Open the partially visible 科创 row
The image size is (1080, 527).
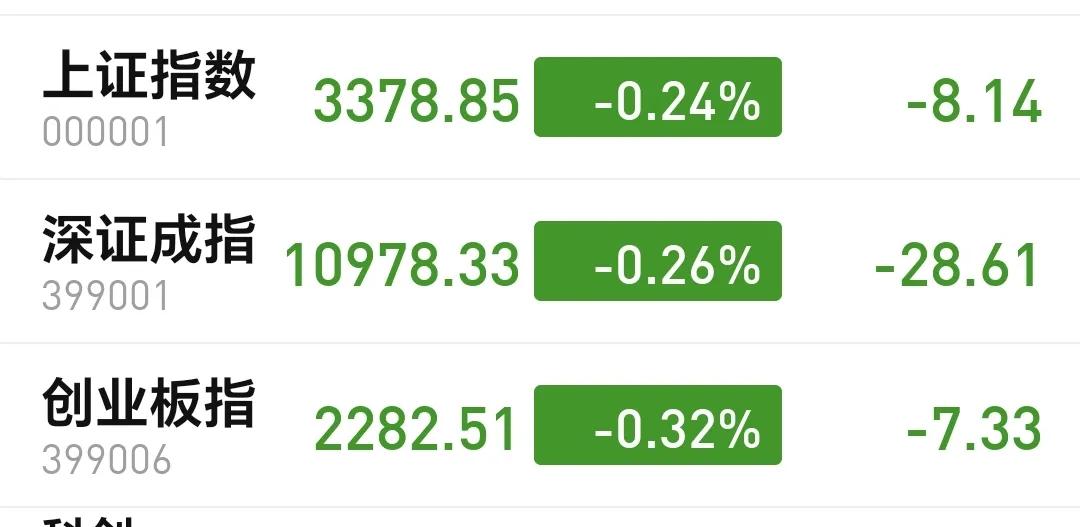click(540, 518)
